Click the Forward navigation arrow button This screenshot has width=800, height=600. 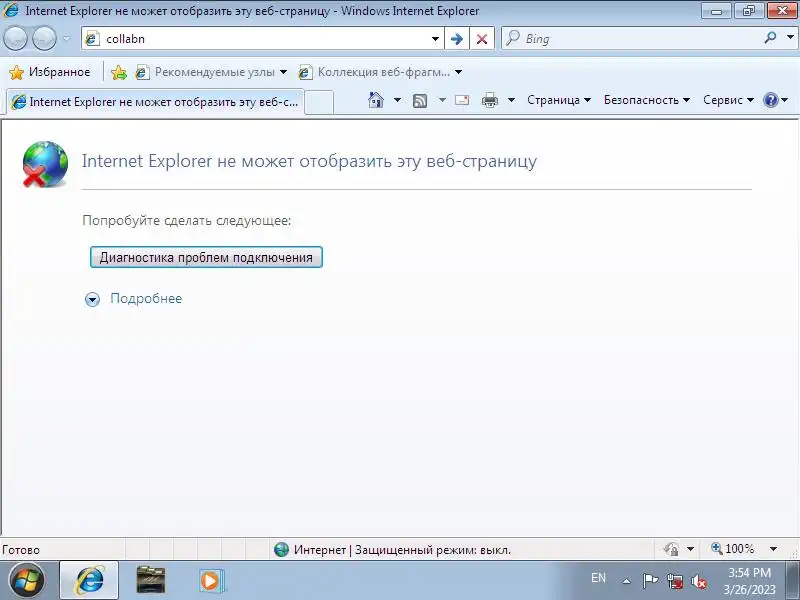coord(44,38)
